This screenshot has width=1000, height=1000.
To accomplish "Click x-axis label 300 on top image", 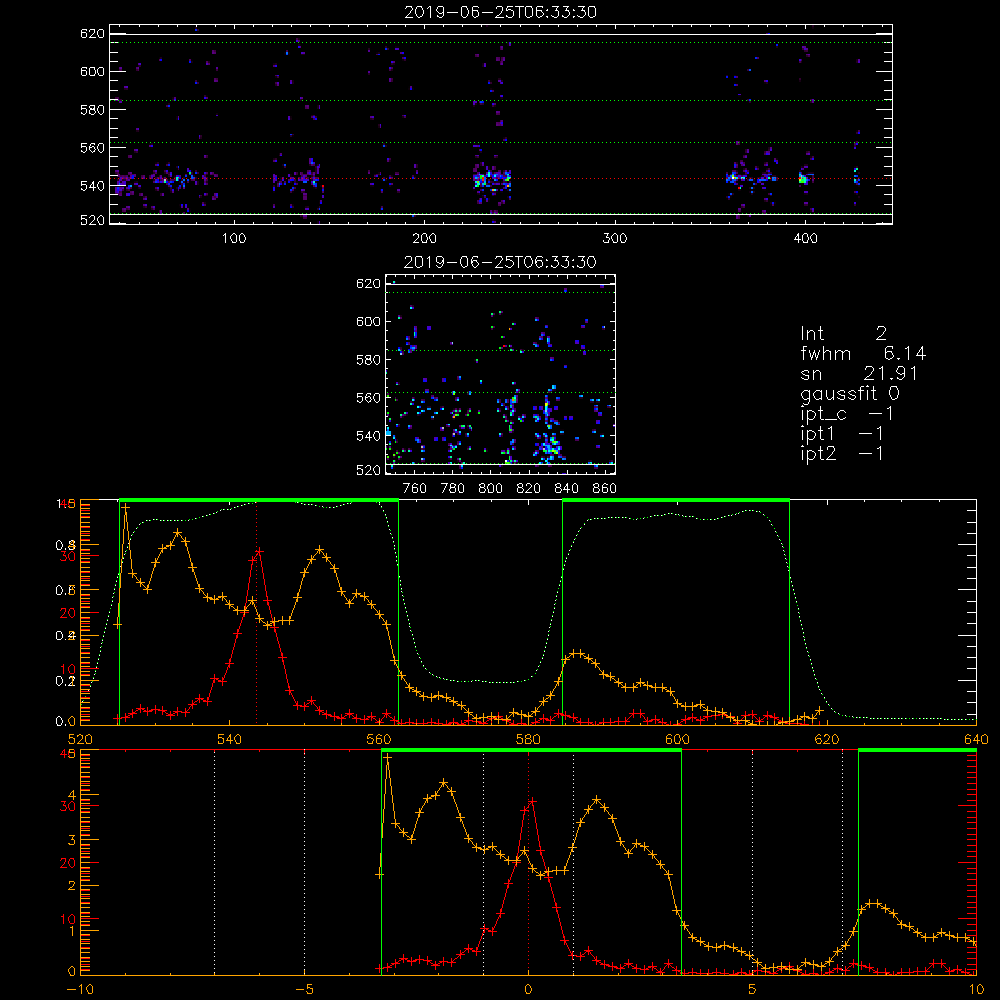I will pyautogui.click(x=615, y=238).
